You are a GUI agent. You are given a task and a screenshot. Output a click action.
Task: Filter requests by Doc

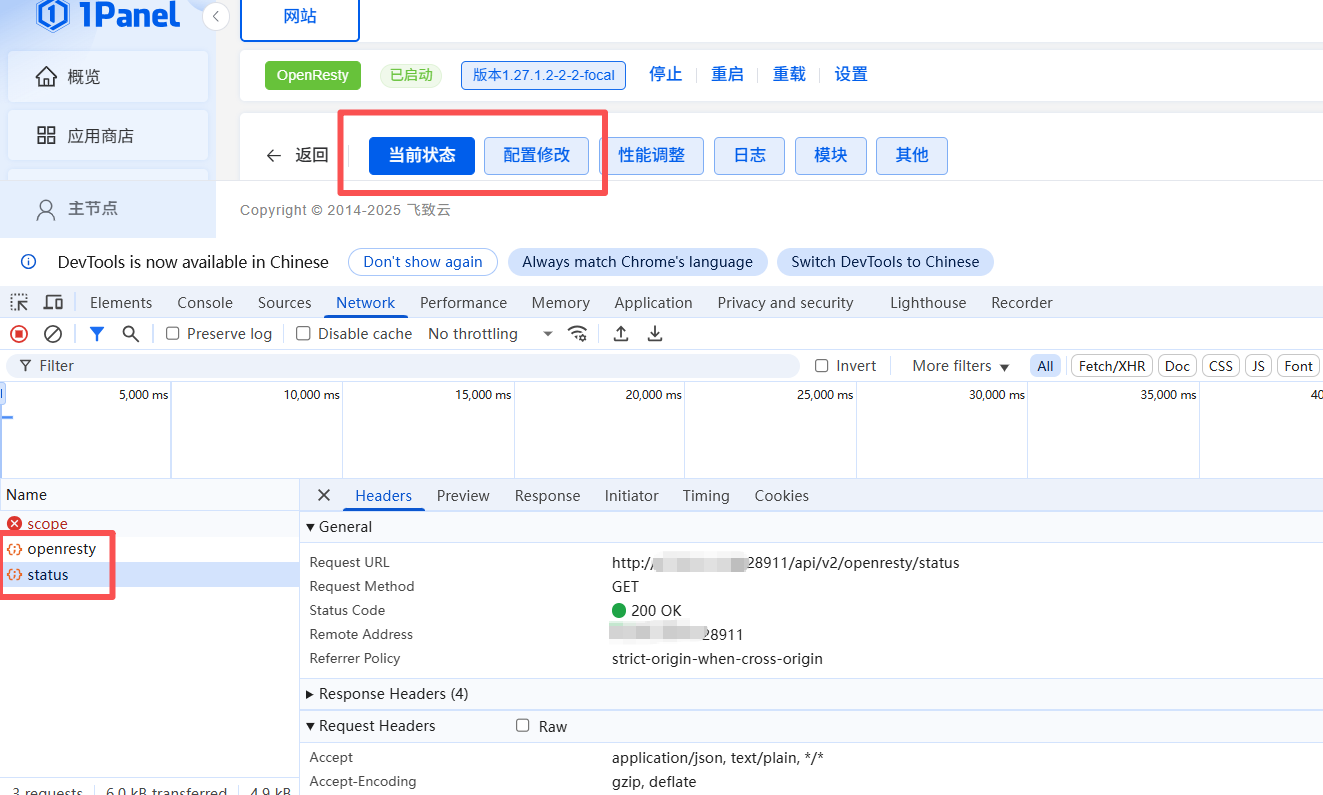(1177, 366)
